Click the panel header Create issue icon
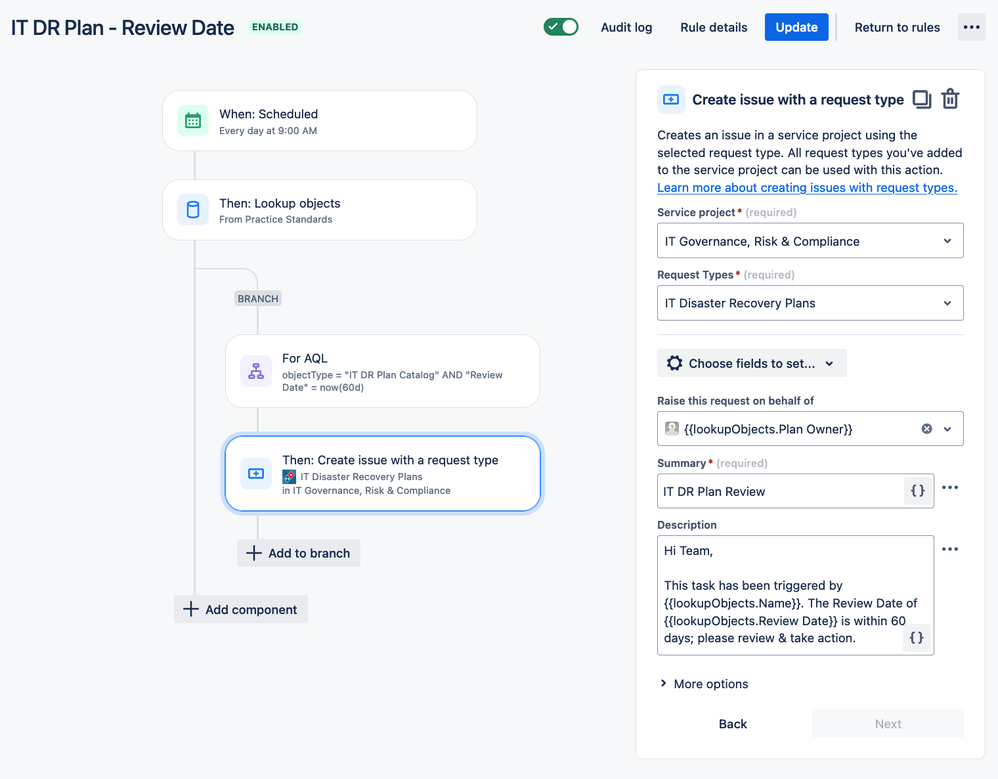Viewport: 998px width, 779px height. click(671, 99)
